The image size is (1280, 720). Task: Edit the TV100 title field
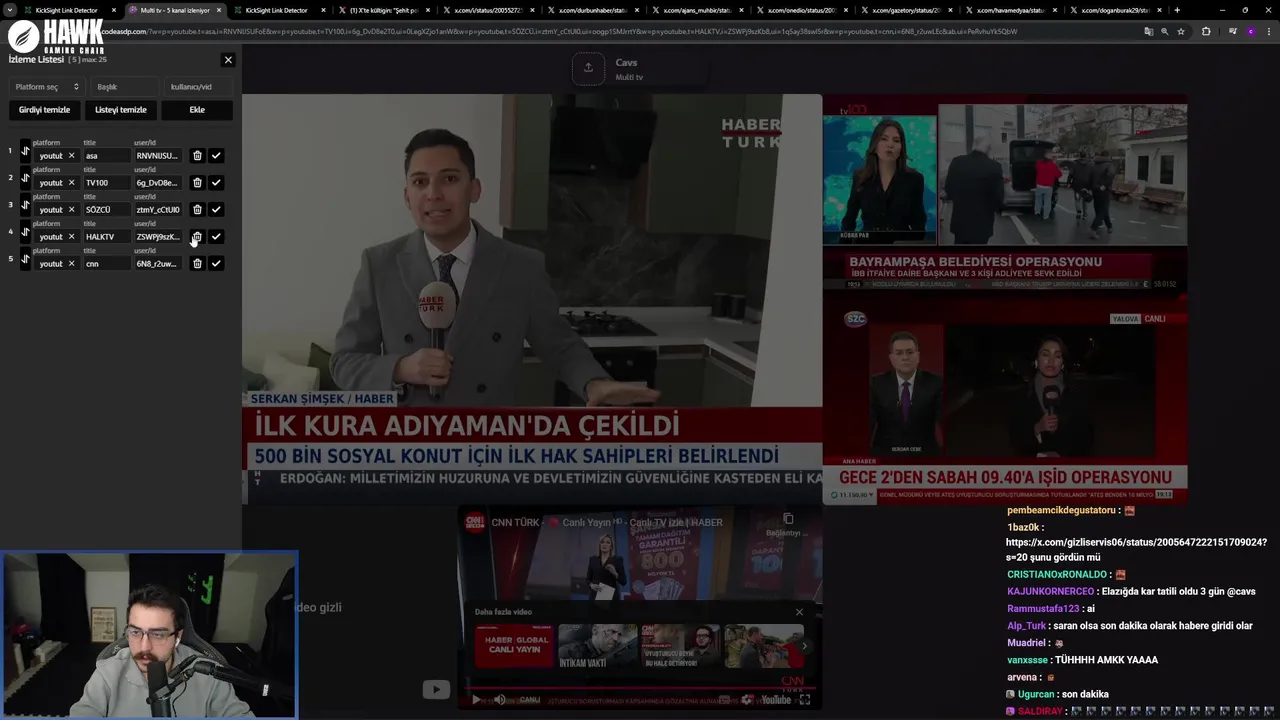pyautogui.click(x=106, y=182)
